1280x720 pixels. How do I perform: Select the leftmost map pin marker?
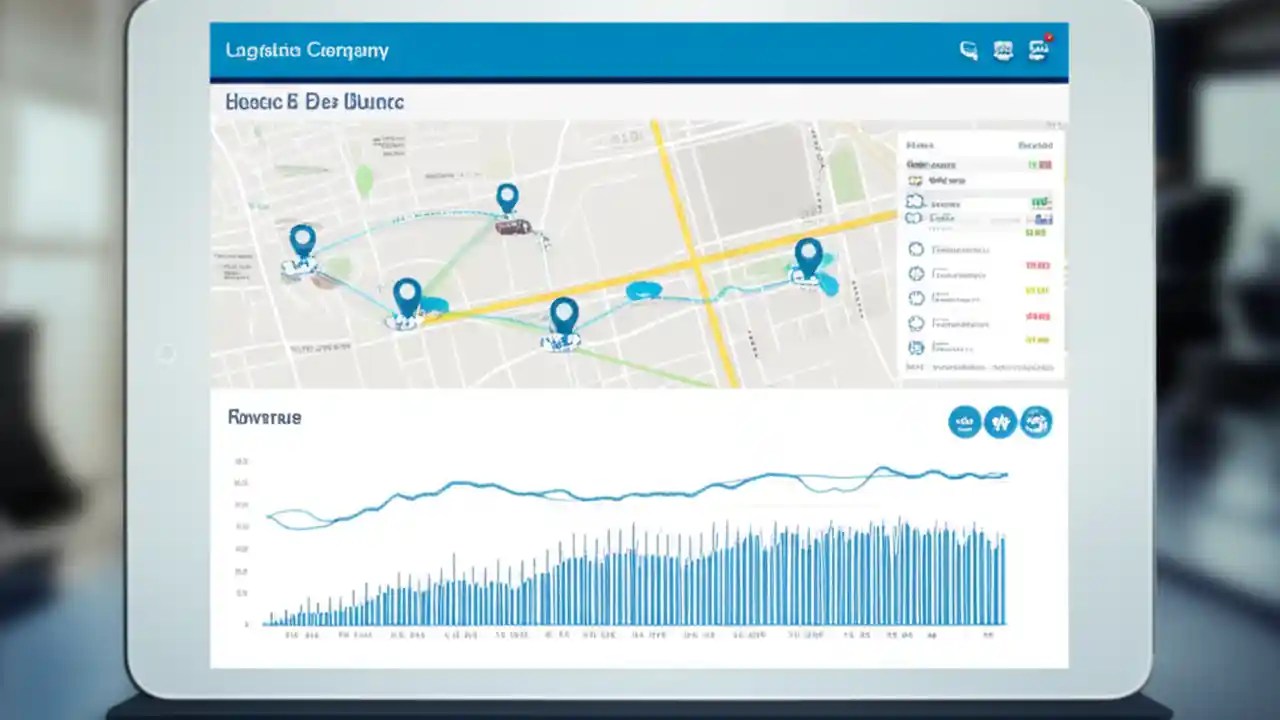coord(303,240)
